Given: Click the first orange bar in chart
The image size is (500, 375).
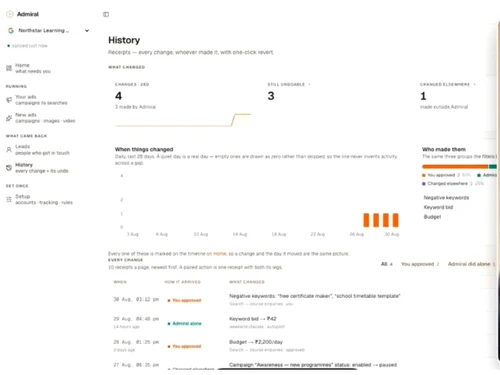Looking at the screenshot, I should pyautogui.click(x=366, y=220).
